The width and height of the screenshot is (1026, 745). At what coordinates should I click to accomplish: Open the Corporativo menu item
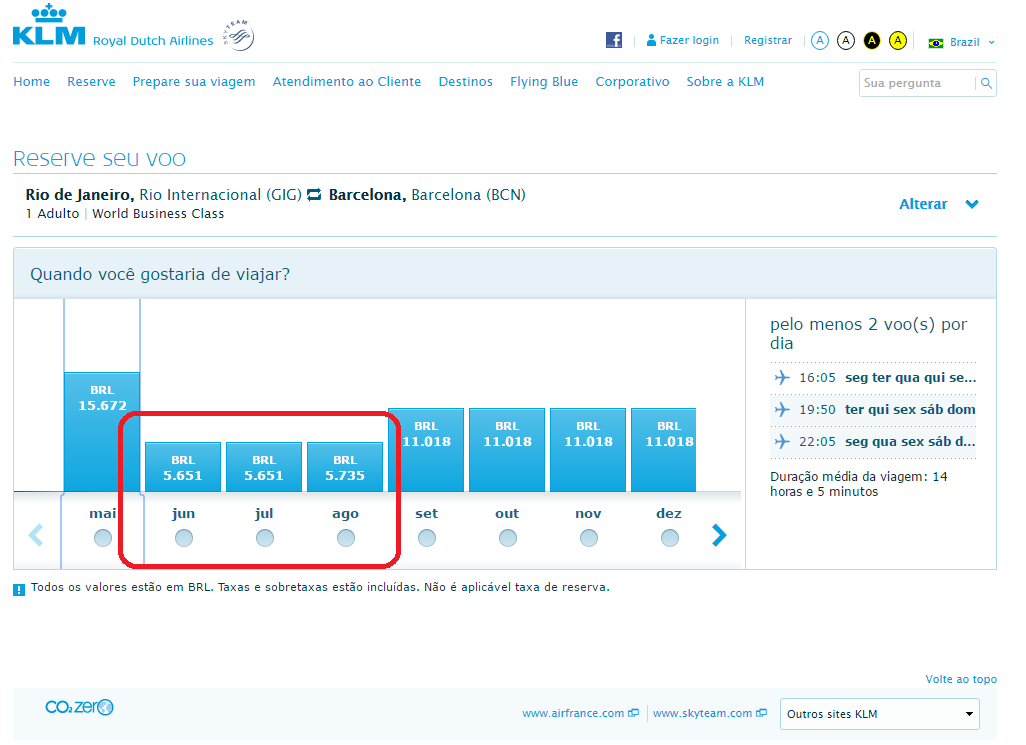tap(632, 82)
